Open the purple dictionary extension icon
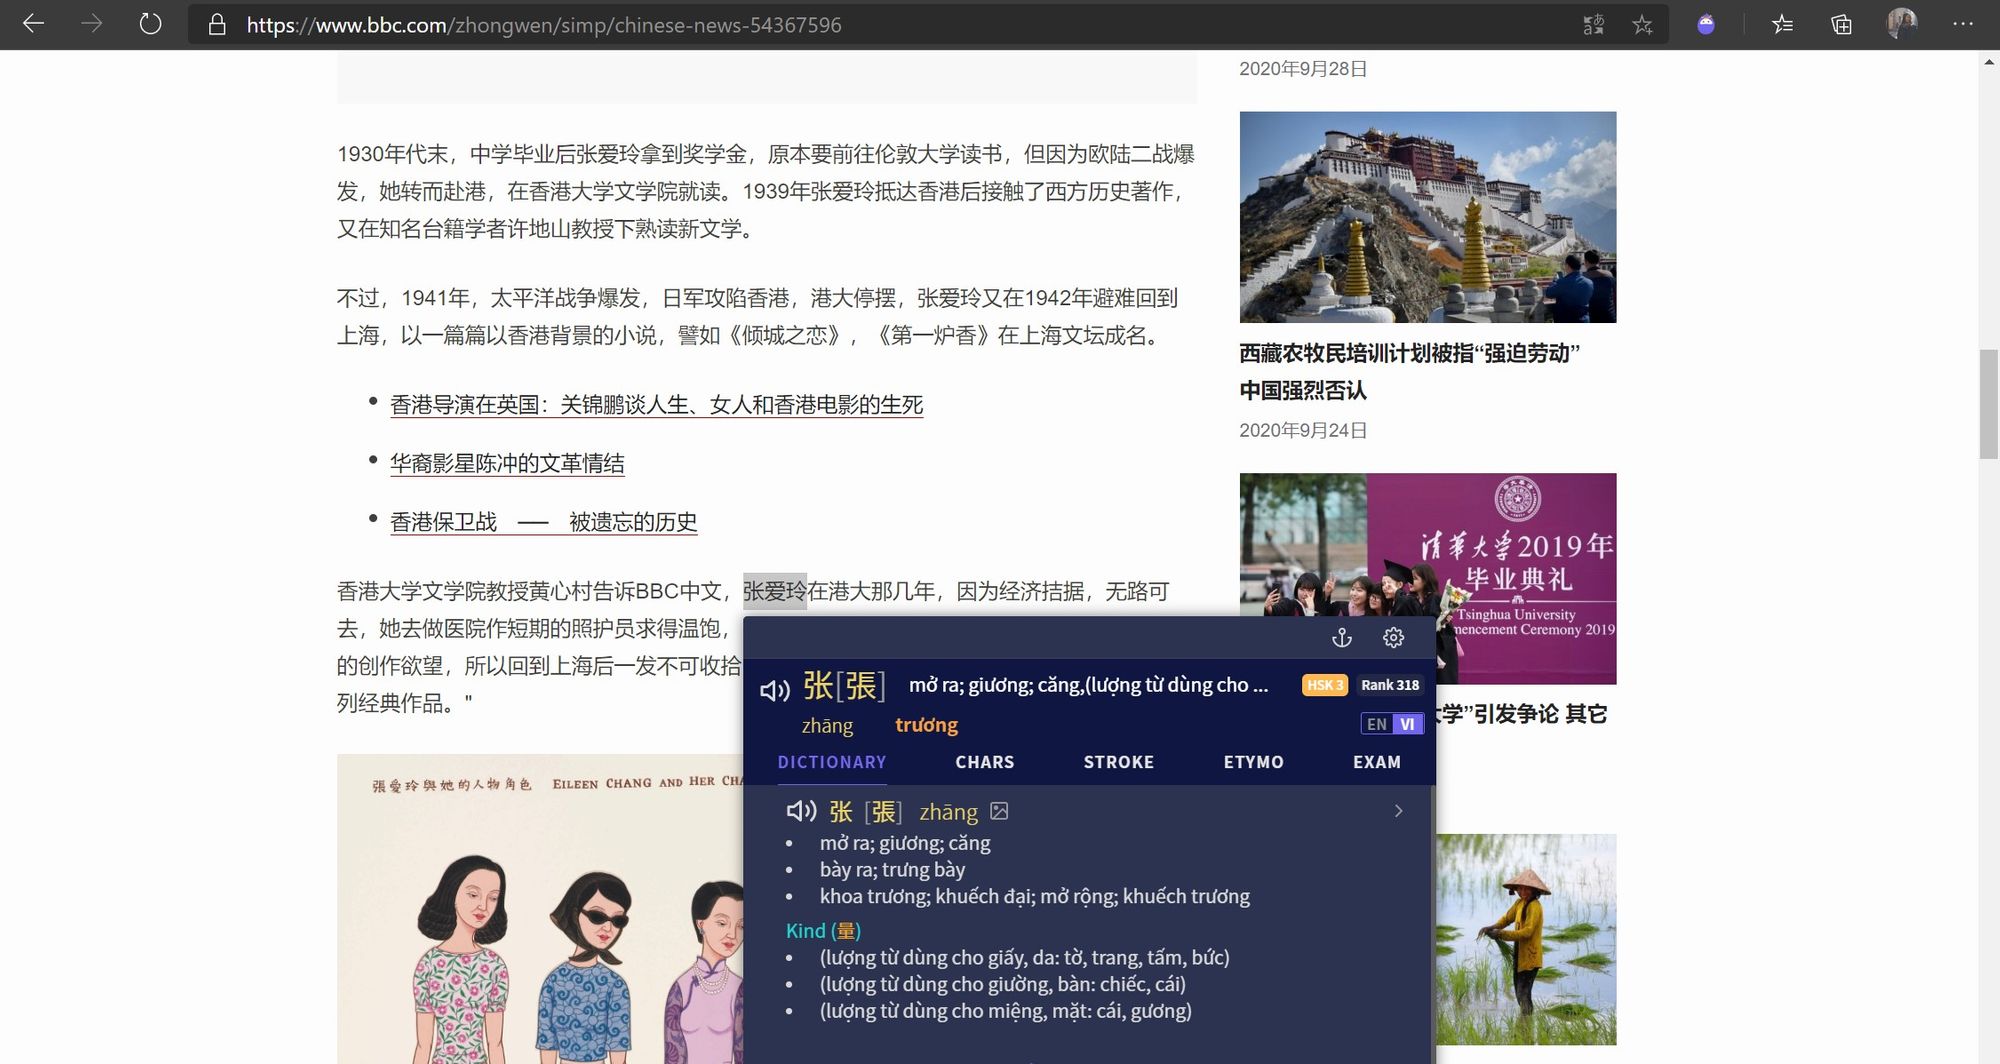 point(1706,25)
